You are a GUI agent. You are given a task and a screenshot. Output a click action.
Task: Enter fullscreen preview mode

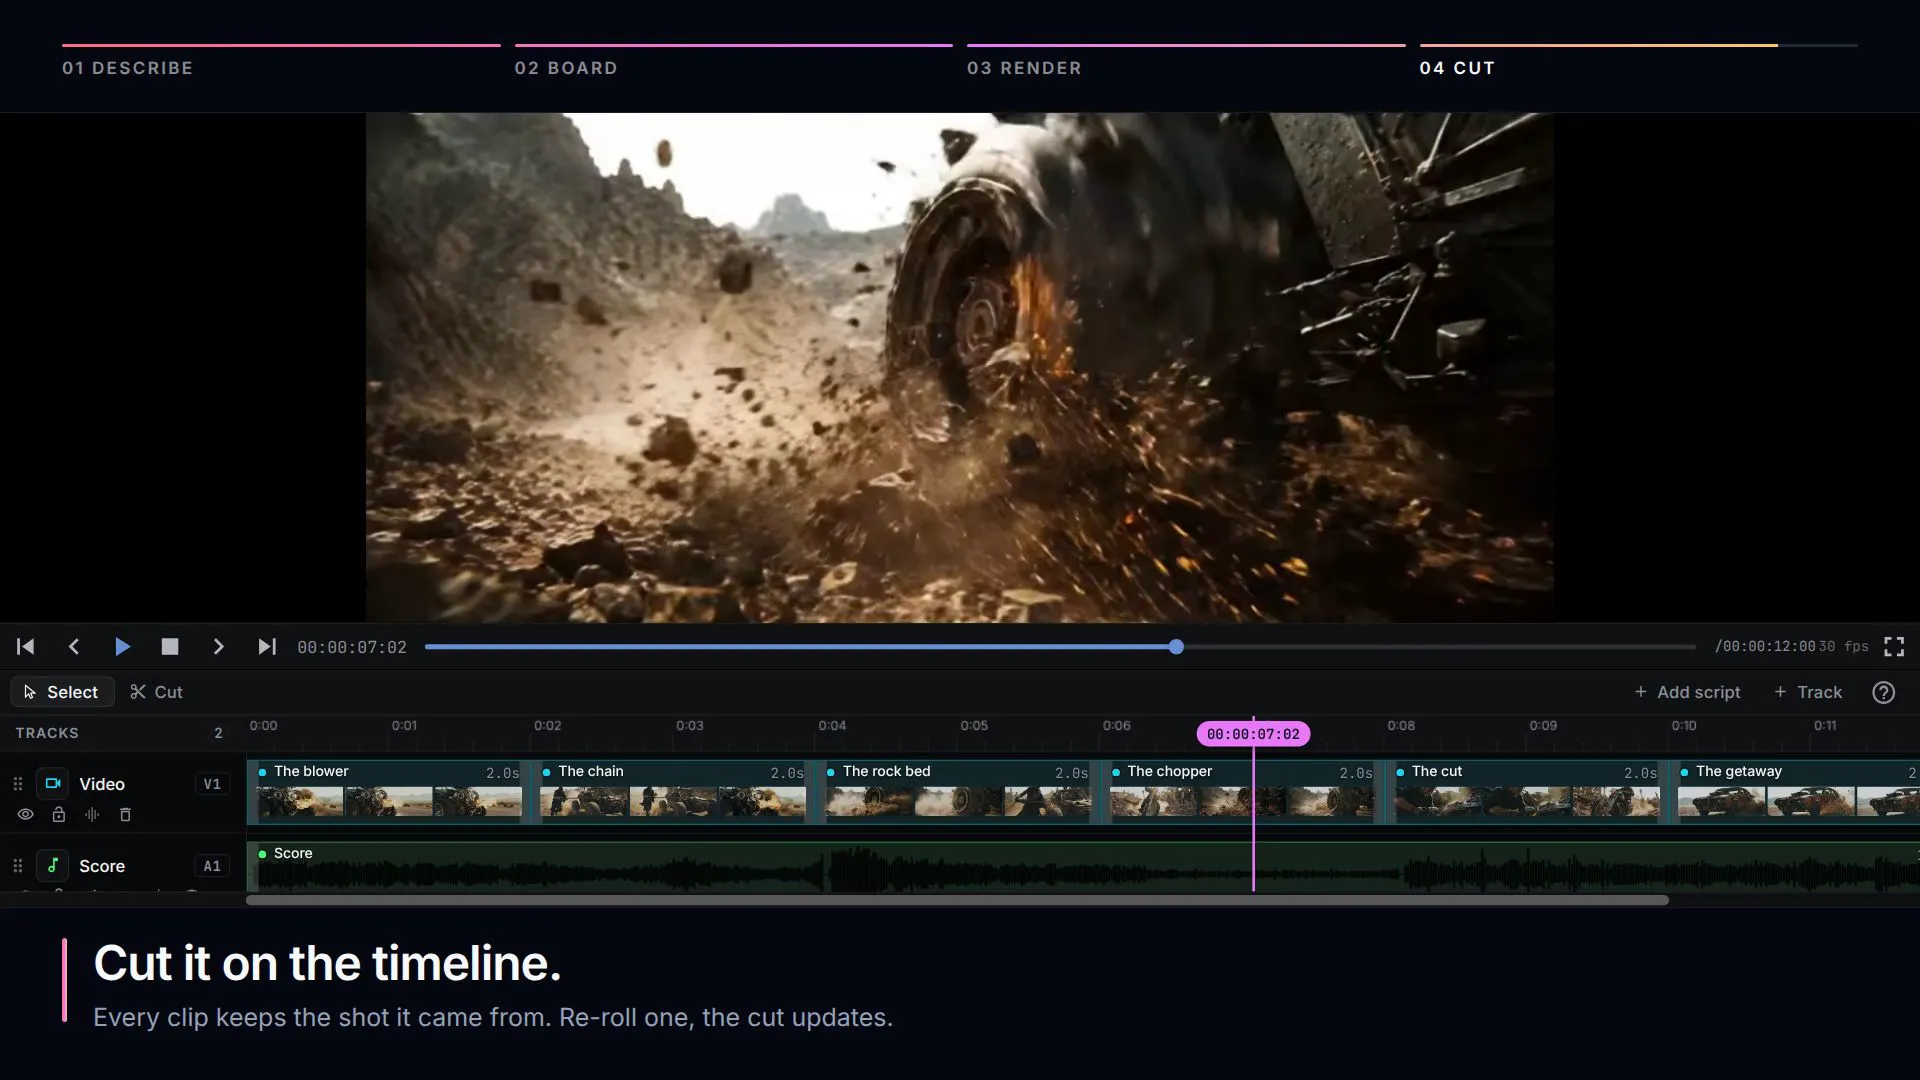pos(1894,647)
